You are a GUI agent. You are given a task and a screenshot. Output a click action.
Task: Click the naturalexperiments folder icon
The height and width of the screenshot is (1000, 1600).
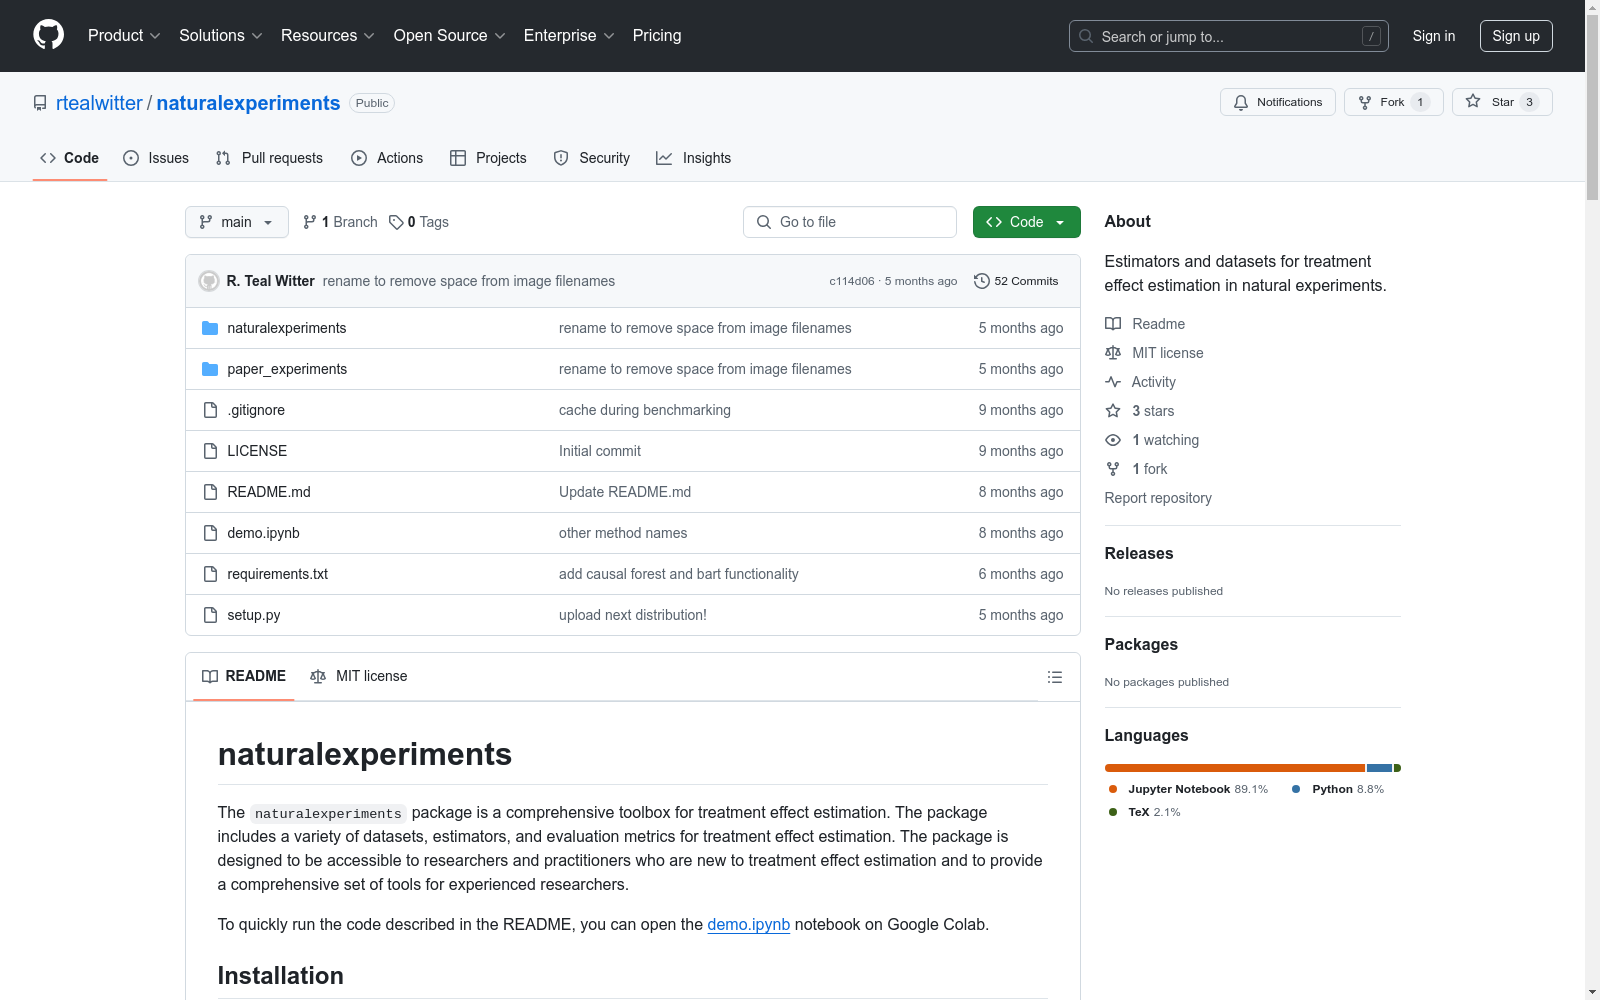tap(210, 328)
